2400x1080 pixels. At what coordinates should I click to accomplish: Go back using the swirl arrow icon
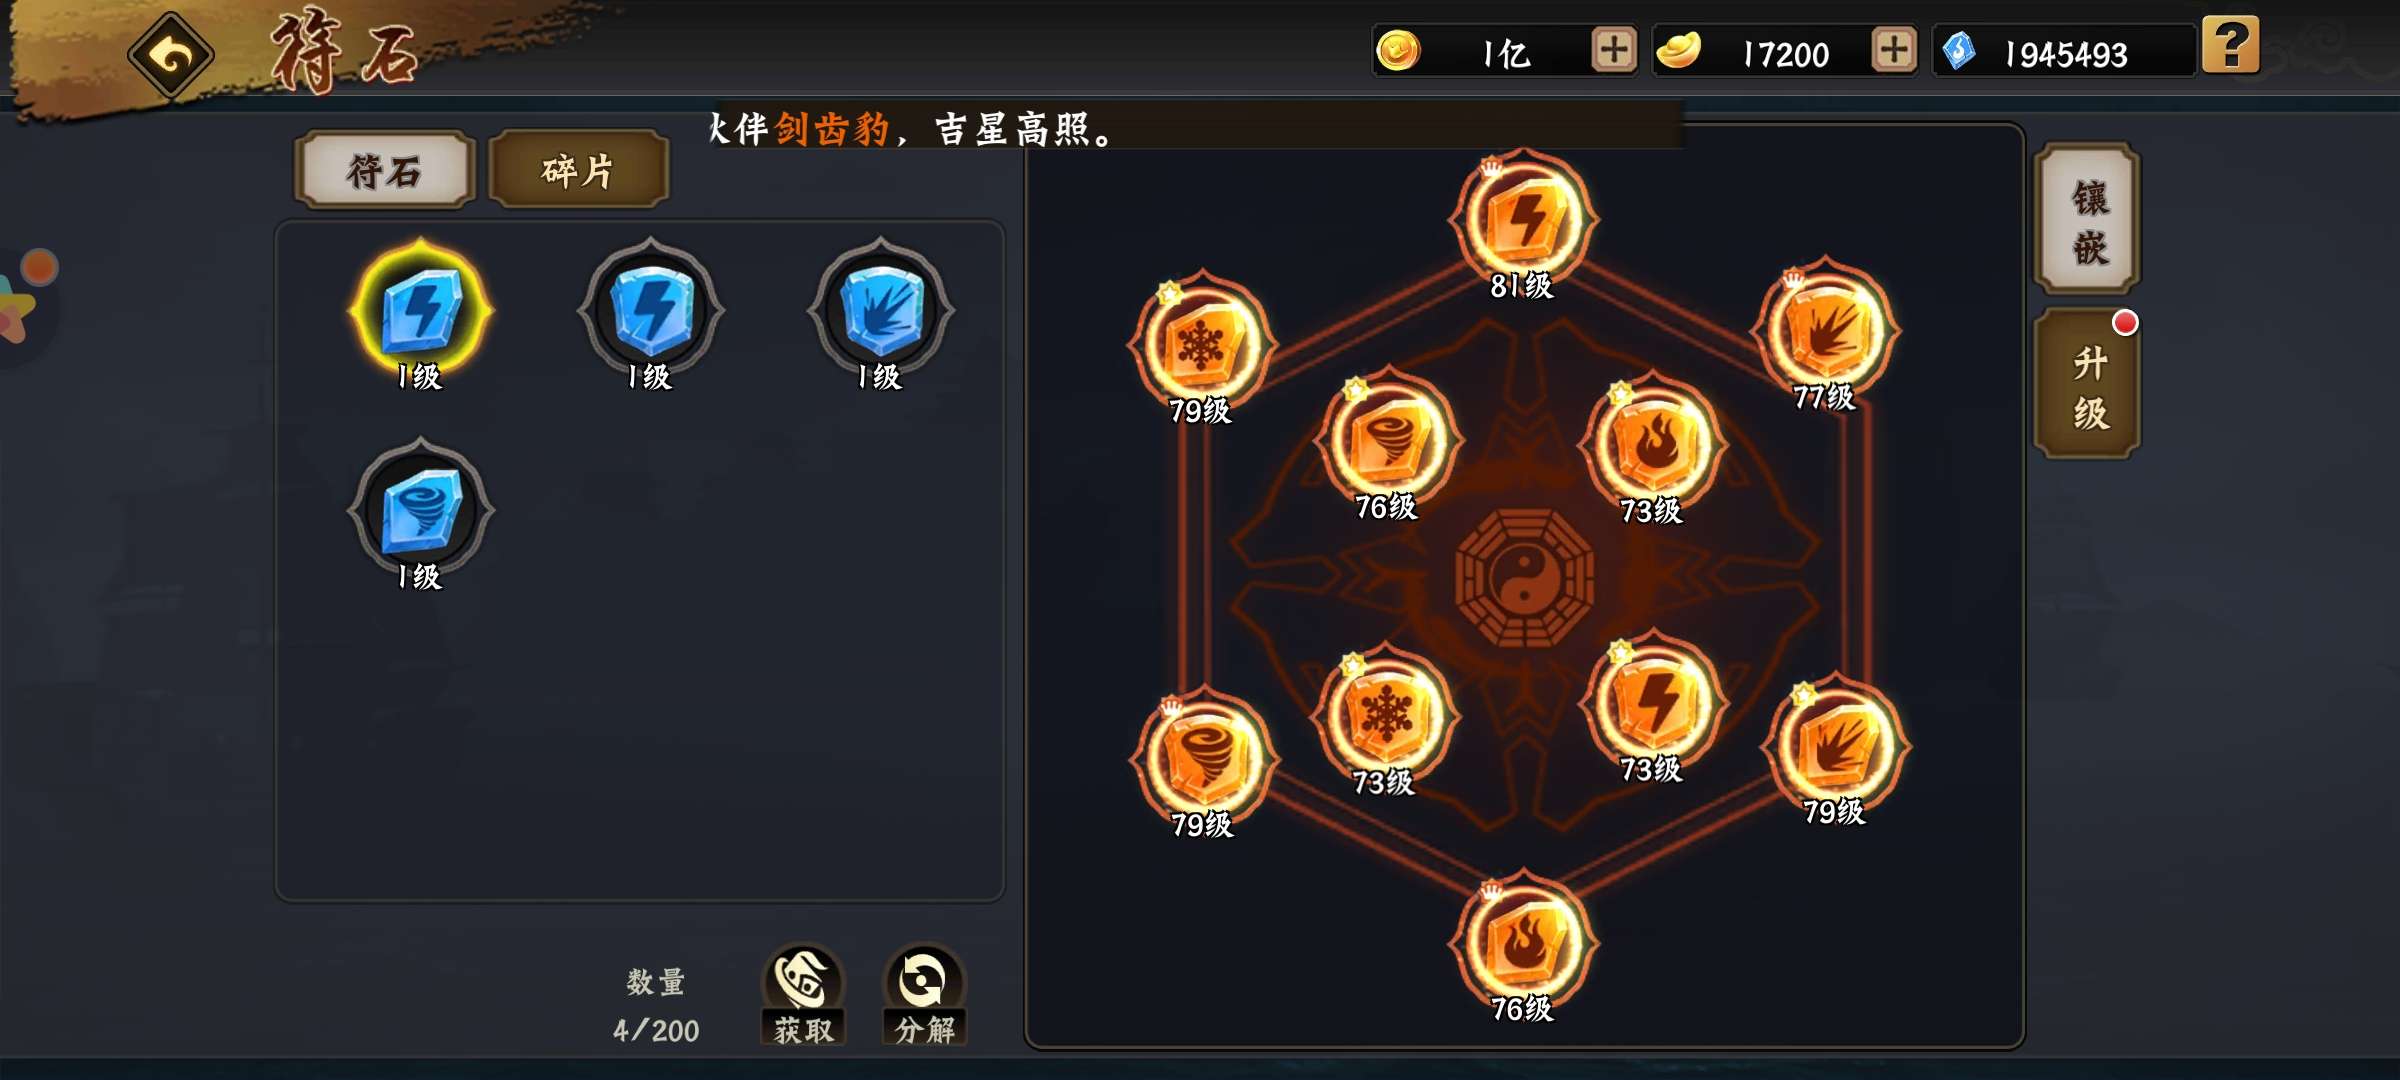tap(170, 55)
